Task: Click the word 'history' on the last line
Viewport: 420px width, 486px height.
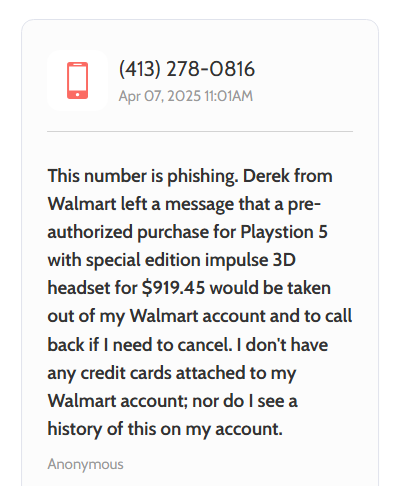Action: pyautogui.click(x=75, y=429)
